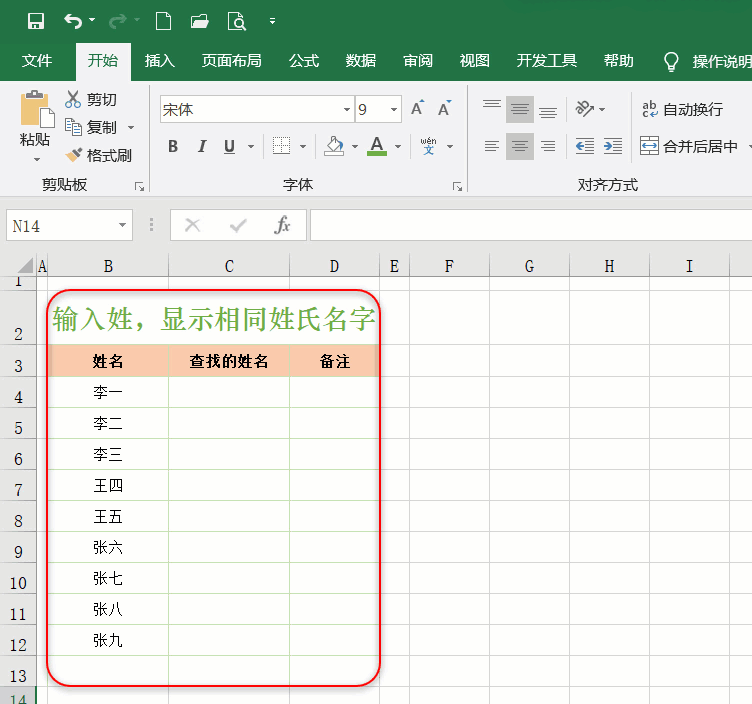
Task: Open the 帮助 tab
Action: (618, 61)
